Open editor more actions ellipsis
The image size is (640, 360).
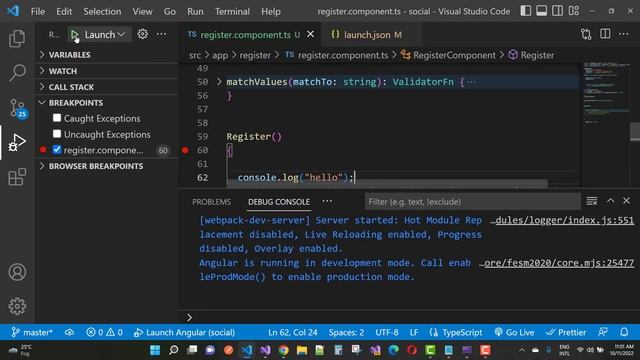pos(623,34)
